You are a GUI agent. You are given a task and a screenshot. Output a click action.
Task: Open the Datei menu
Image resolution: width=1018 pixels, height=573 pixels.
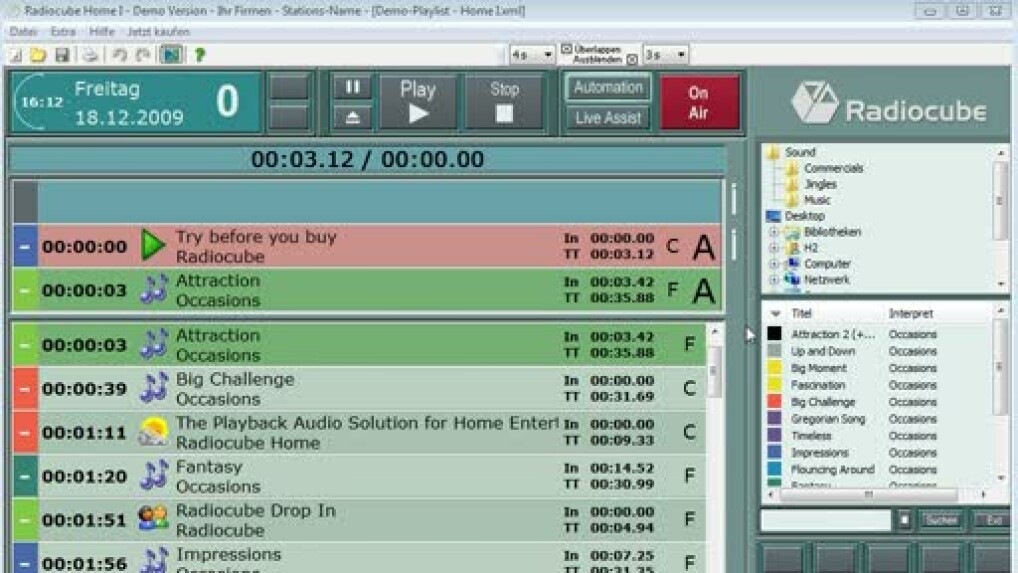coord(23,32)
